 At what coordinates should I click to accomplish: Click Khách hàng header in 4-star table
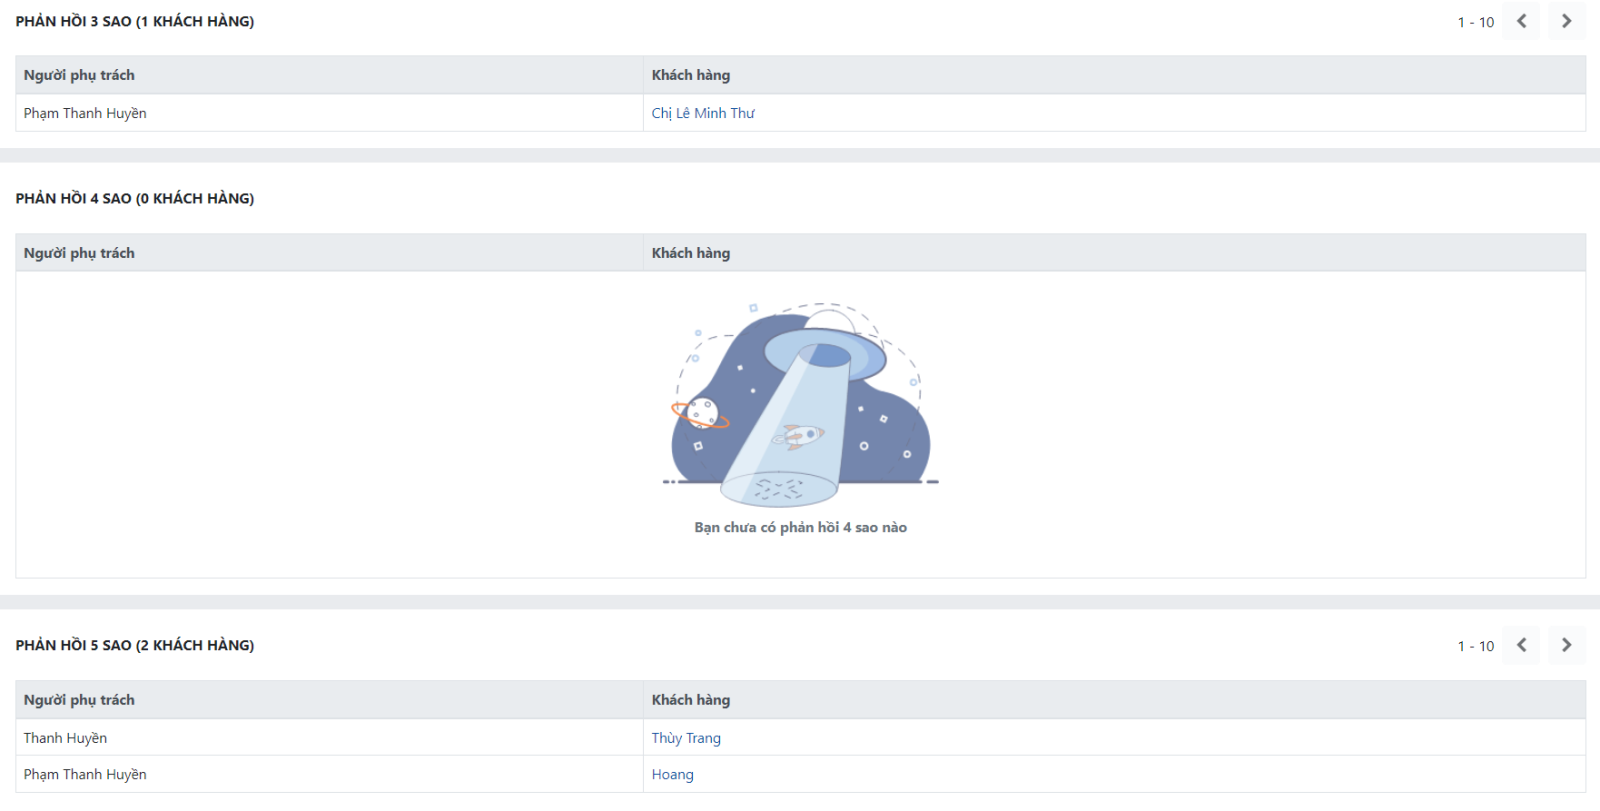coord(691,253)
